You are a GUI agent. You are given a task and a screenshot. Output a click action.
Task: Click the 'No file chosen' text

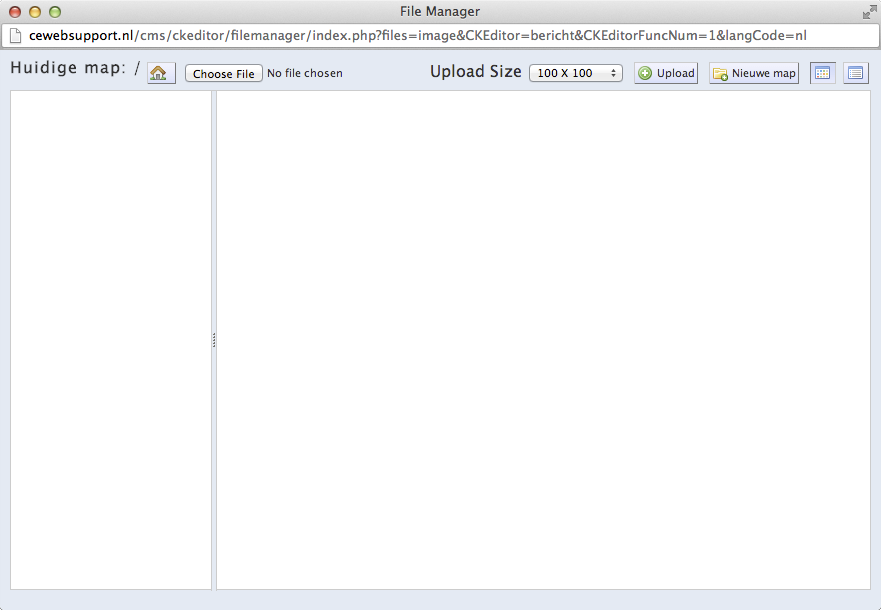click(304, 73)
